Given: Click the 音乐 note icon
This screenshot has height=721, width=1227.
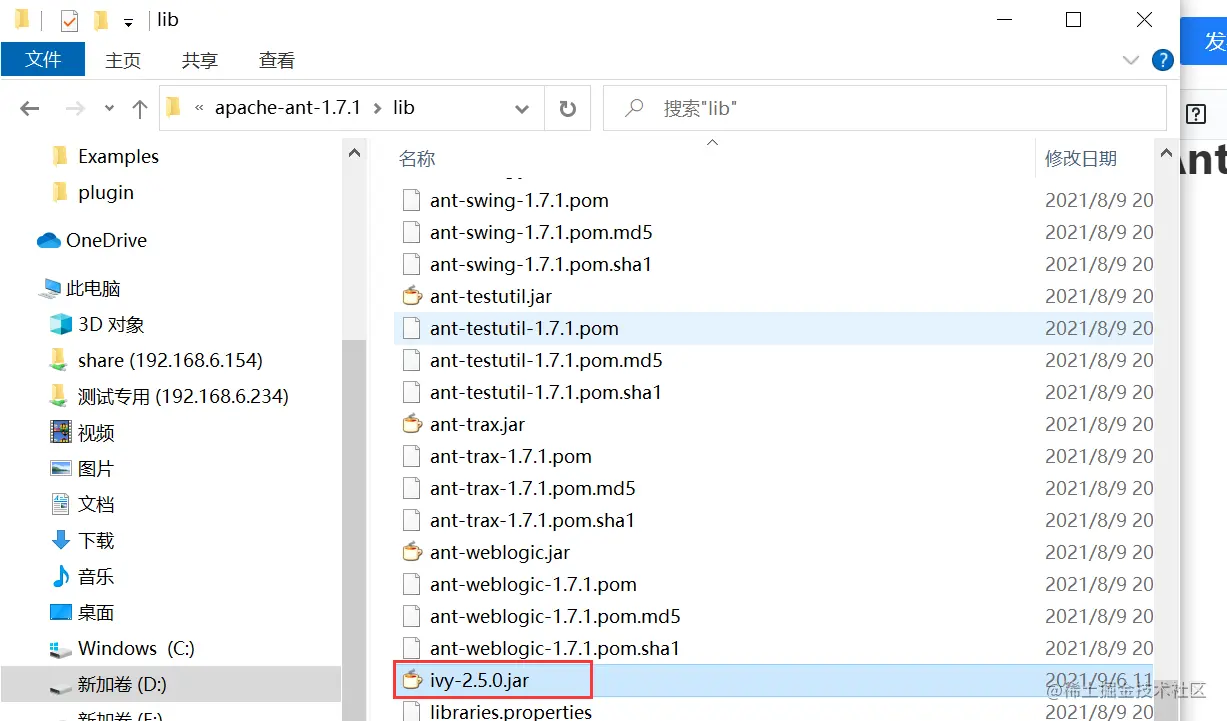Looking at the screenshot, I should (61, 576).
